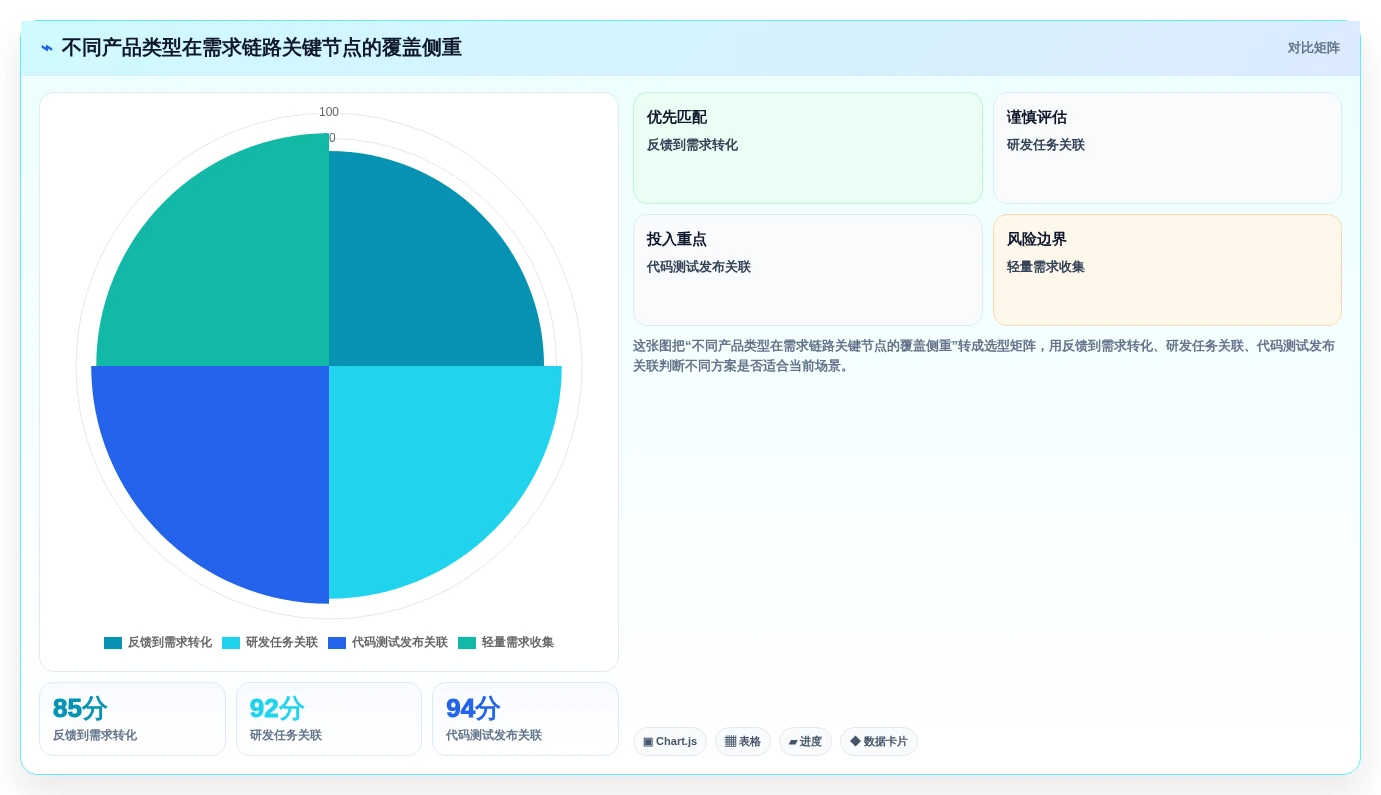This screenshot has width=1381, height=795.
Task: Click 代码测试发布关联 text in 投入重点 card
Action: point(699,267)
